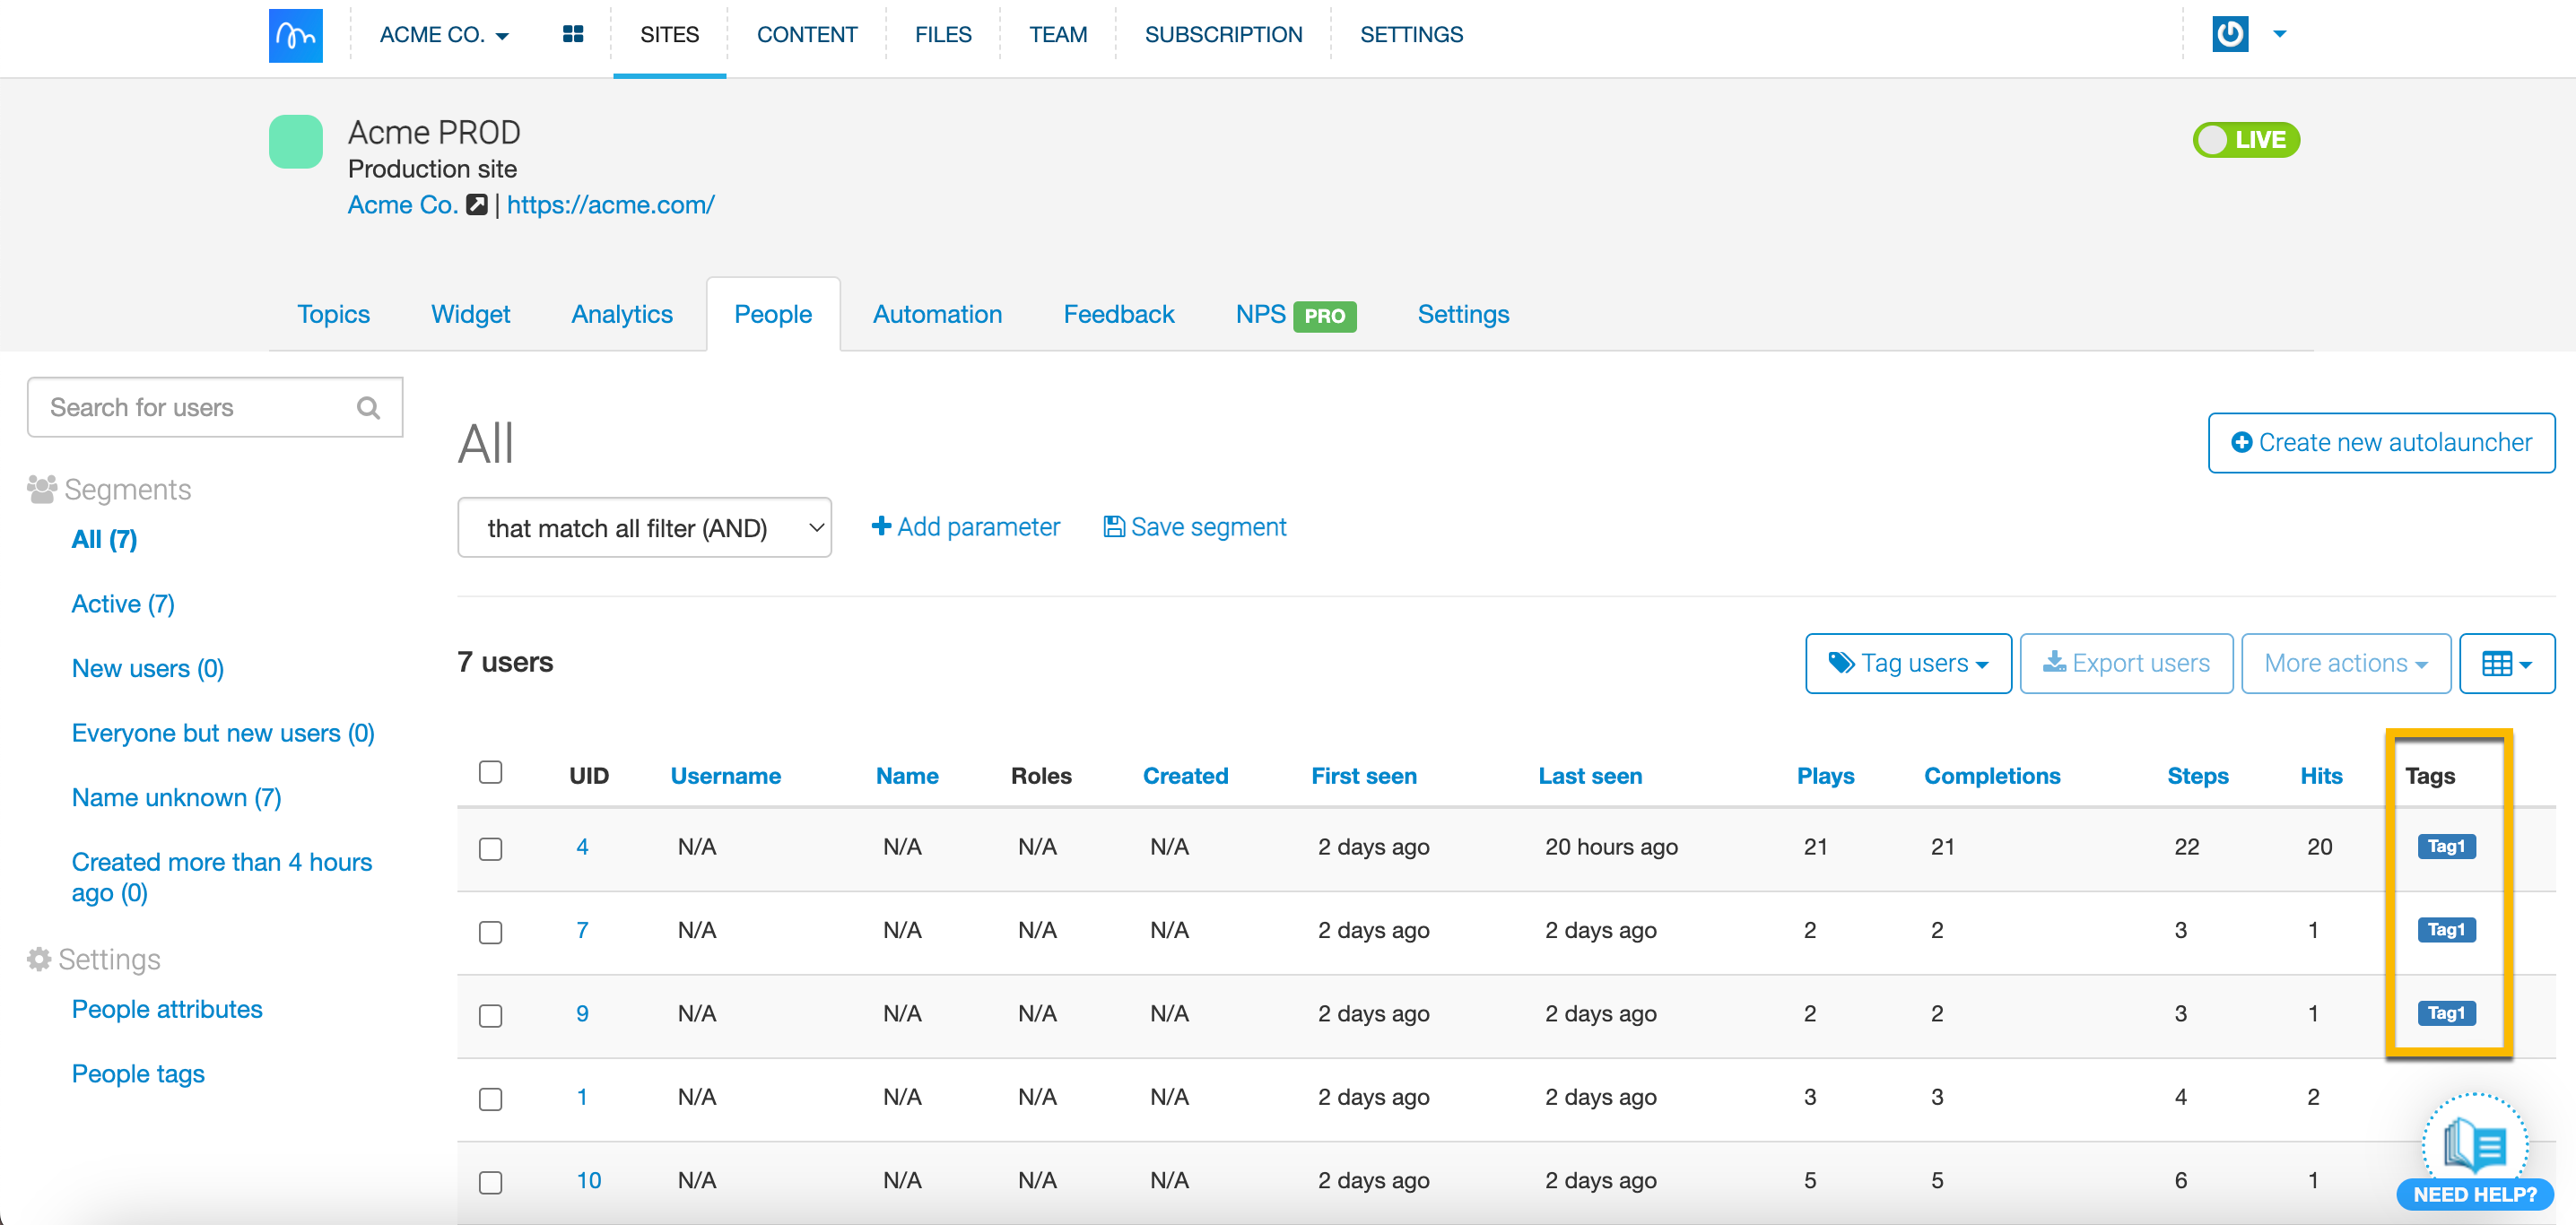
Task: Expand the Tag users dropdown
Action: [x=1907, y=663]
